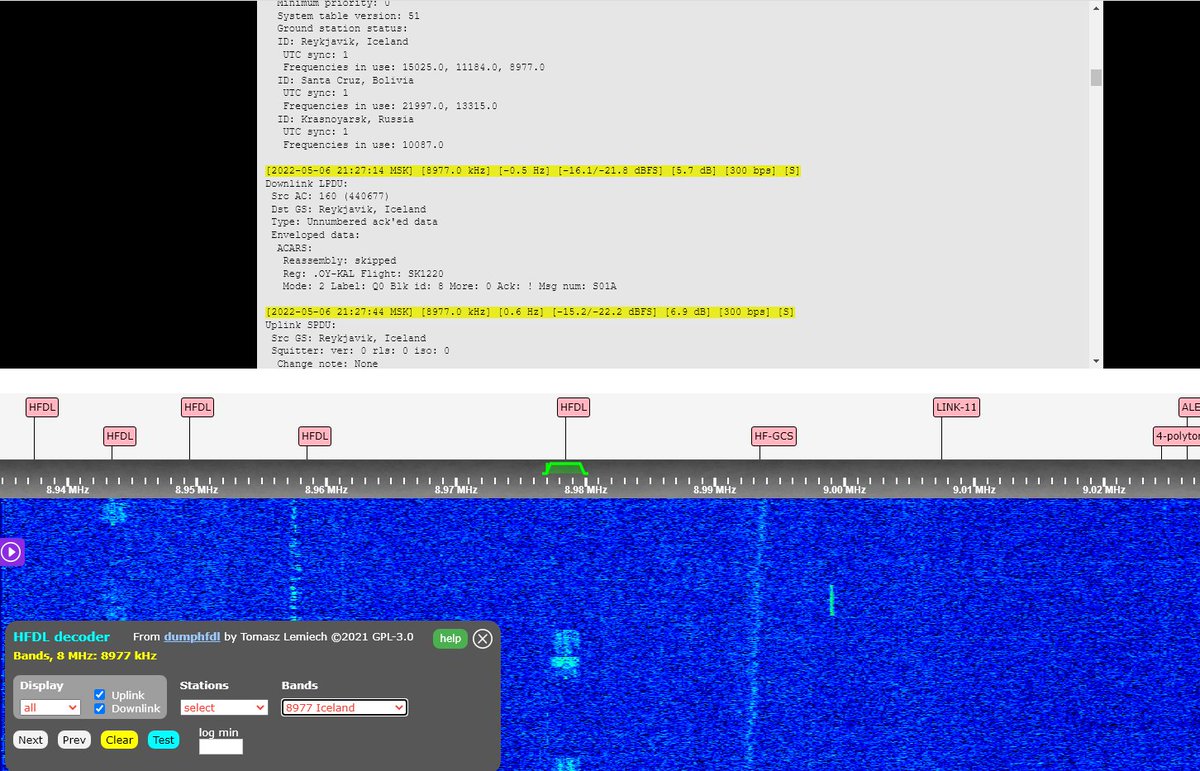Screen dimensions: 1200x771
Task: Select the HFDL label near 8.96 MHz
Action: click(x=315, y=436)
